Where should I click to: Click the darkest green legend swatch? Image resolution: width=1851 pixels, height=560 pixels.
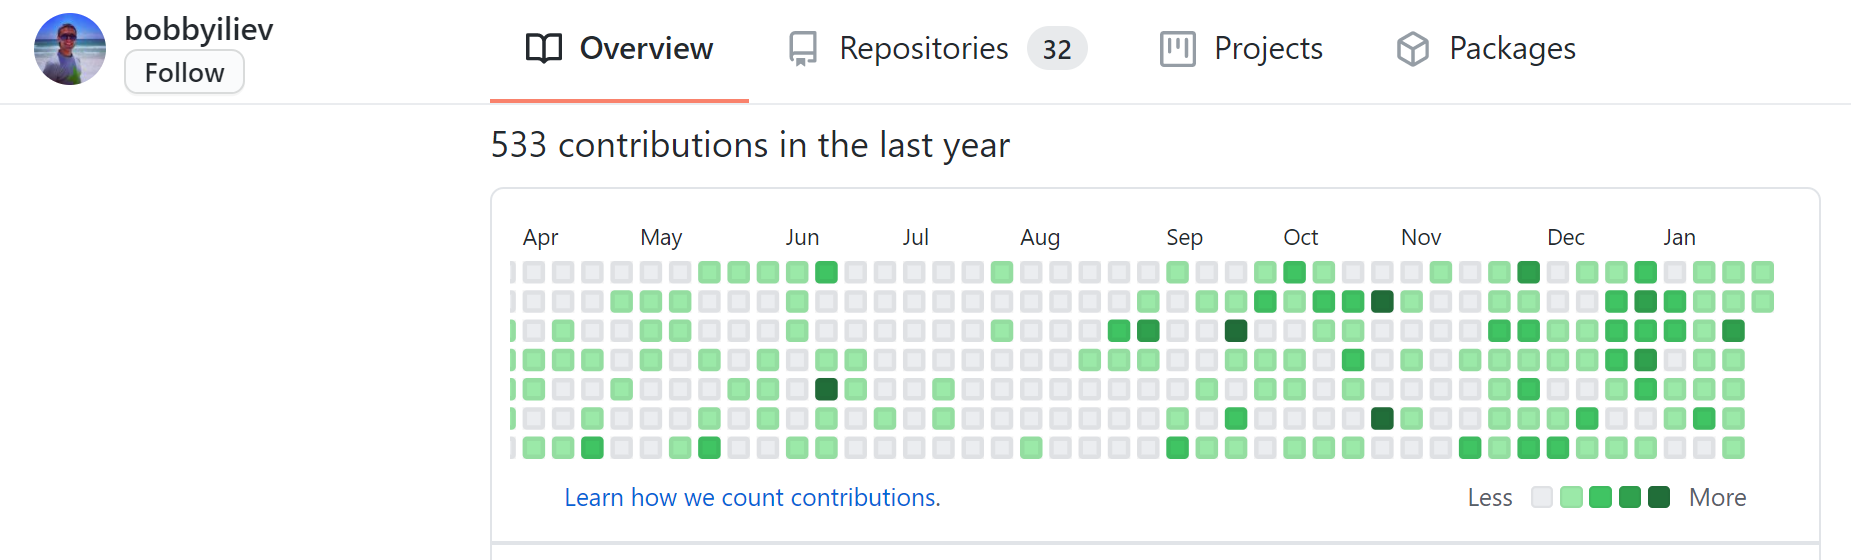pos(1659,497)
